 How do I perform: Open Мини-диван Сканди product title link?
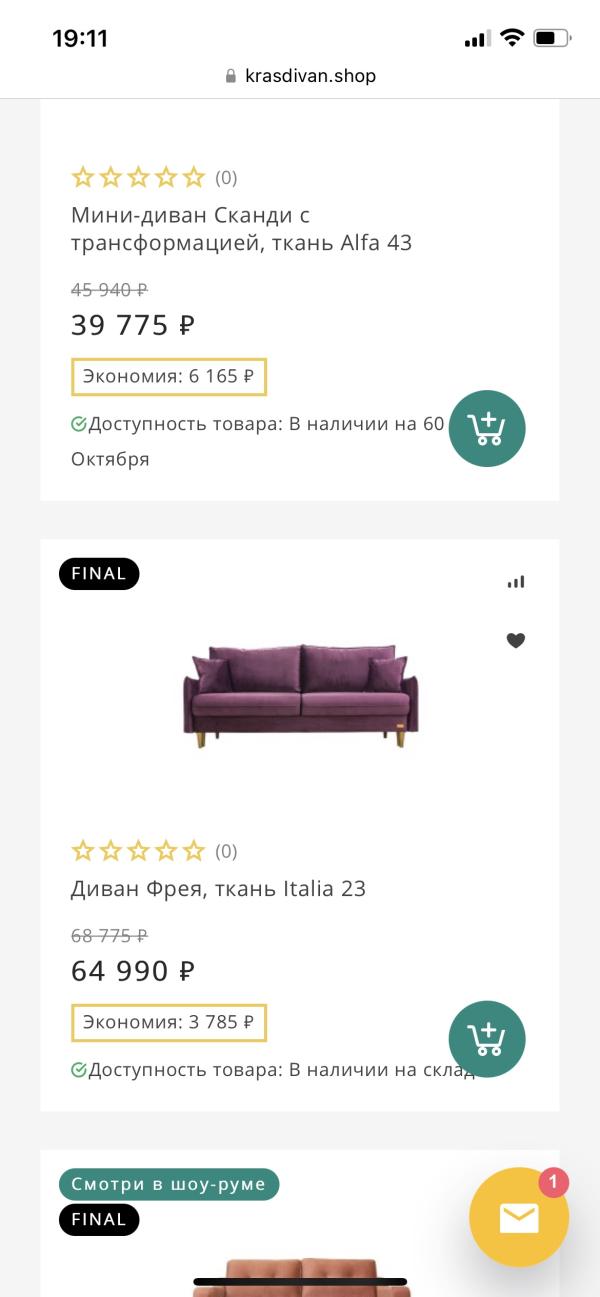click(x=241, y=229)
